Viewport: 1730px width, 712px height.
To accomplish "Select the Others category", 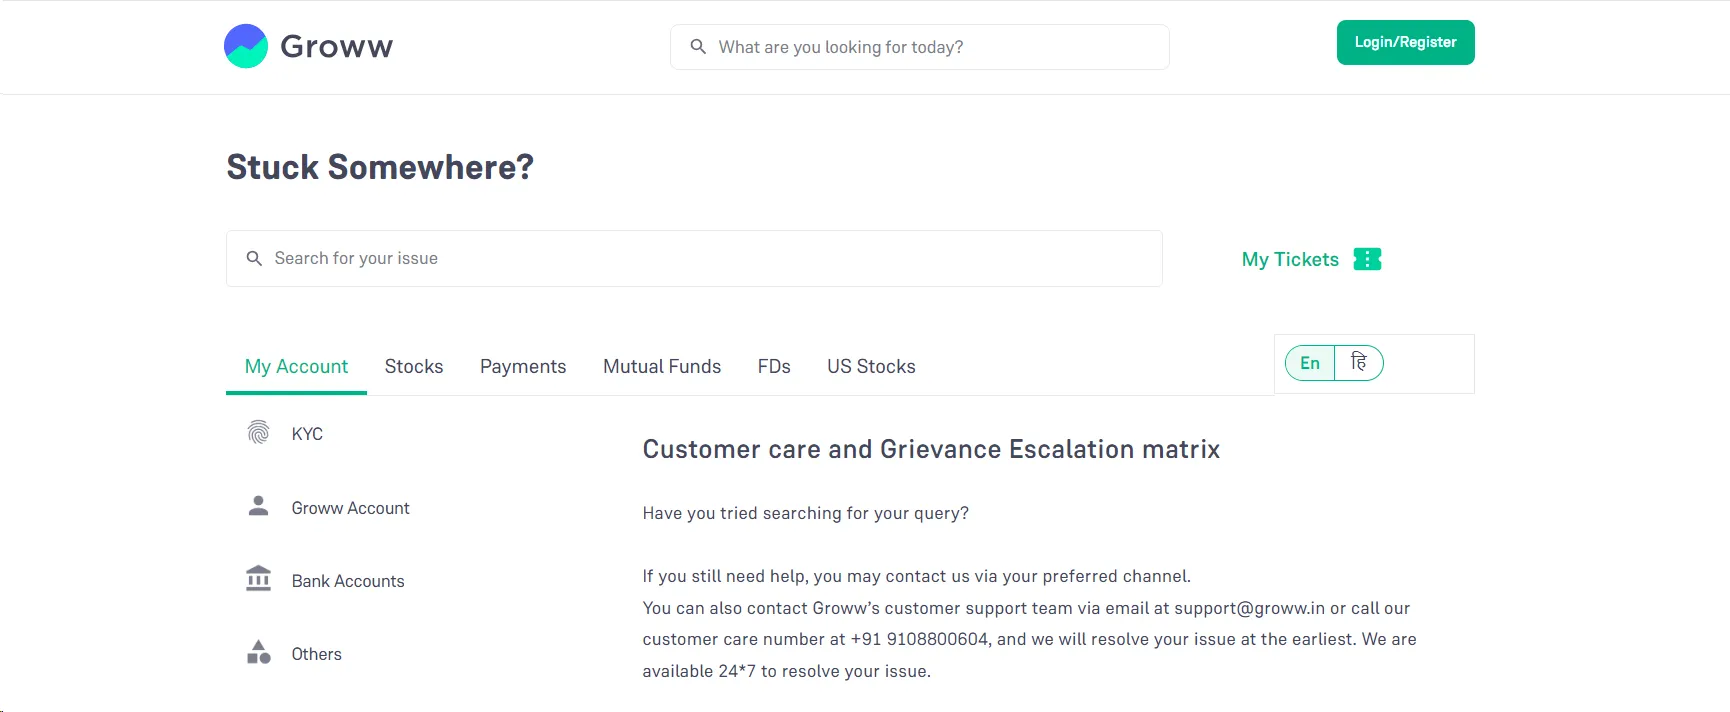I will 317,654.
